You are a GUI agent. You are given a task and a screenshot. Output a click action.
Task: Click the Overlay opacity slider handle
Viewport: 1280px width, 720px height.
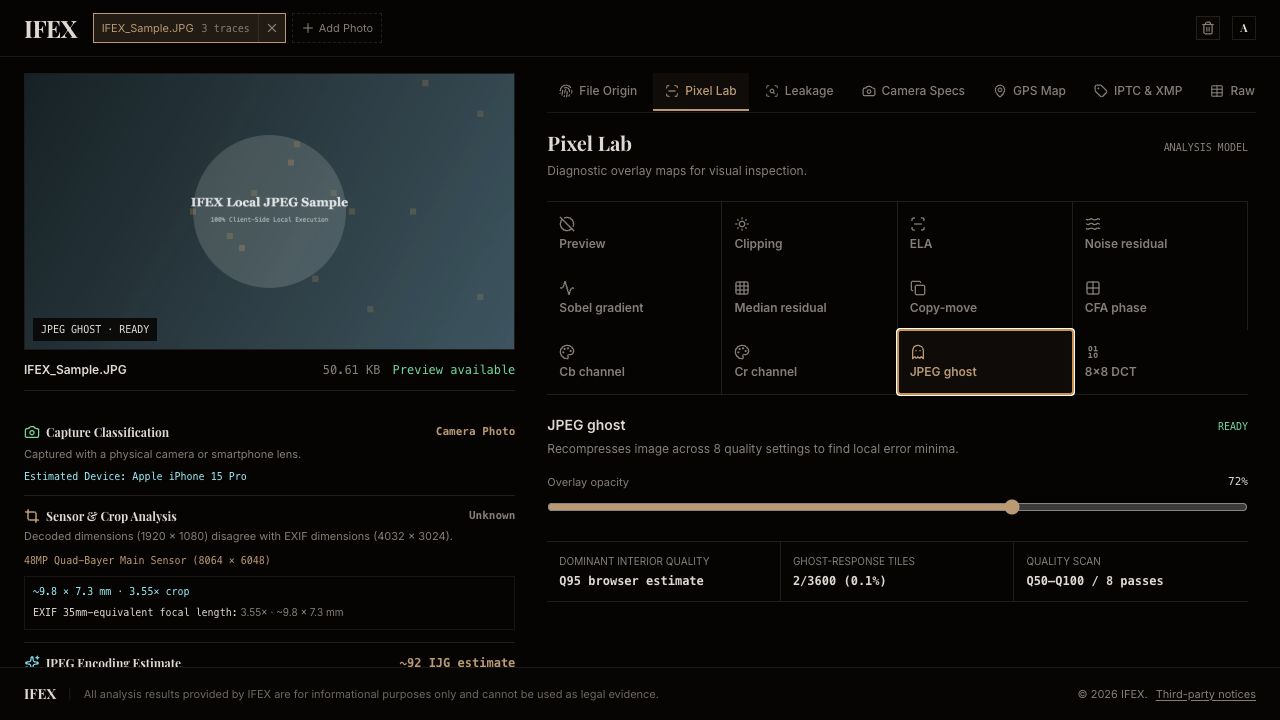(x=1012, y=507)
